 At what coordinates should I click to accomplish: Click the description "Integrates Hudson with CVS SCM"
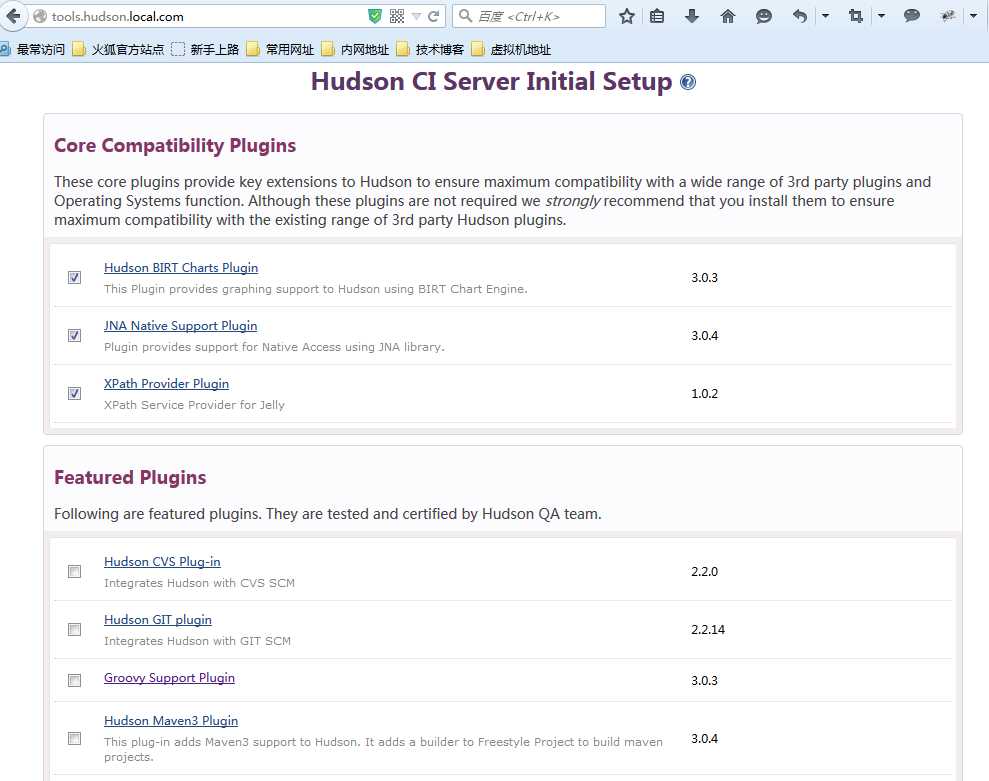[x=199, y=583]
